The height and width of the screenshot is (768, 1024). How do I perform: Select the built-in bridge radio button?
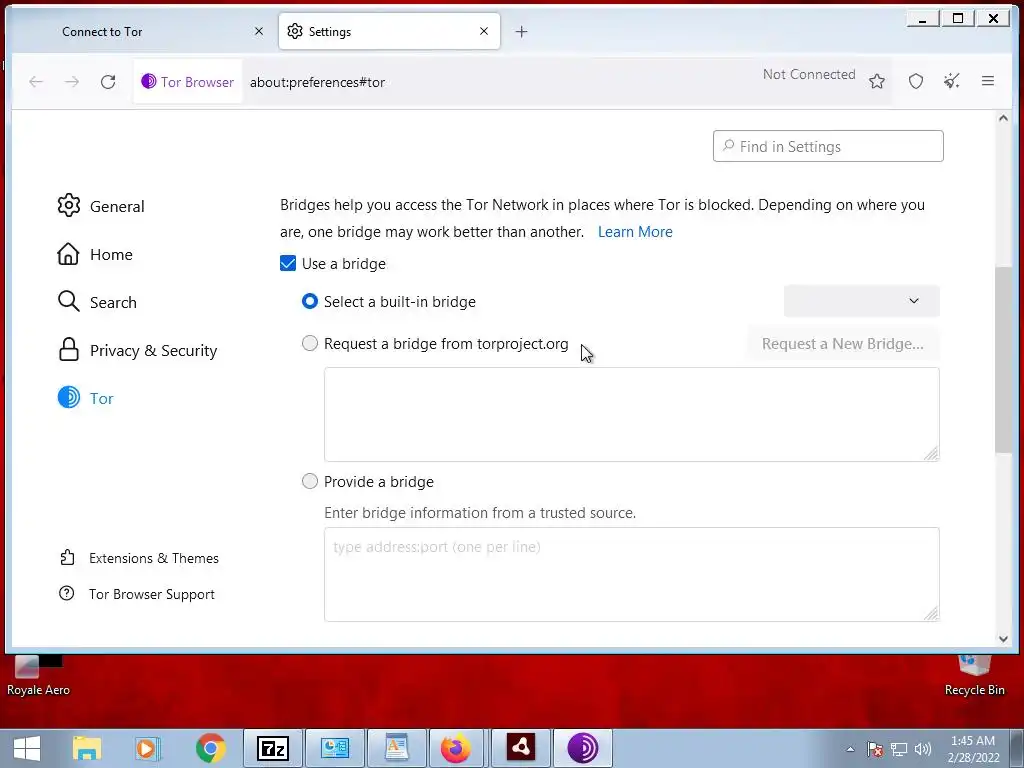click(310, 301)
